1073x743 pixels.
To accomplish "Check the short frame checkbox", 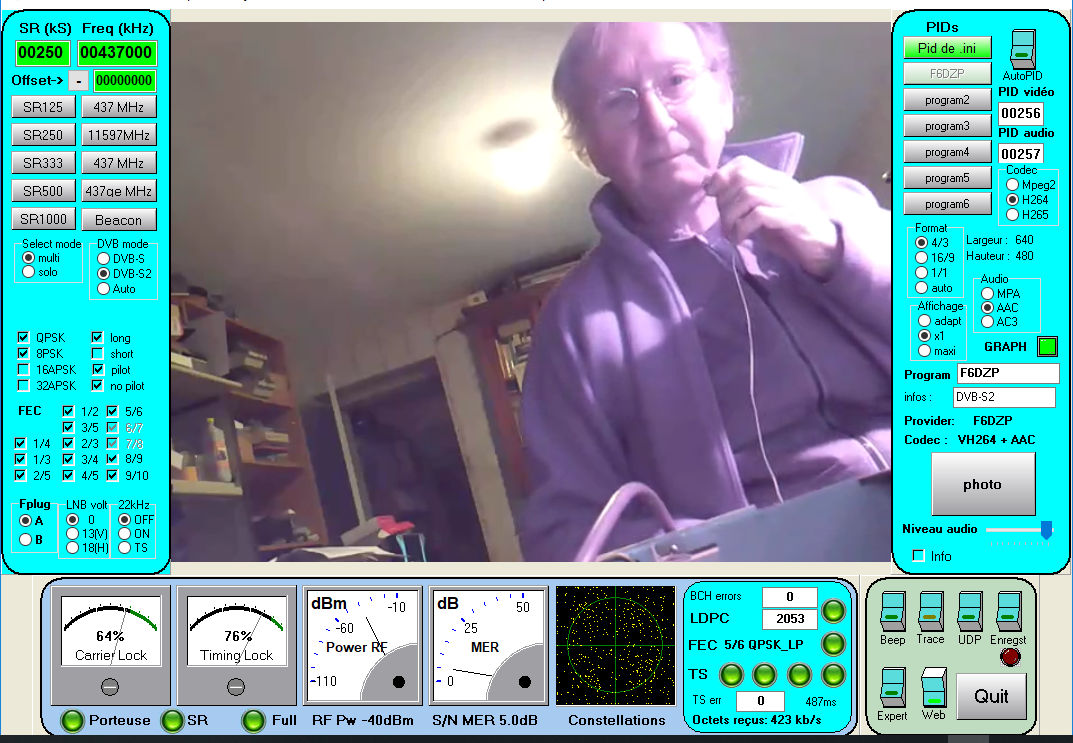I will pyautogui.click(x=97, y=354).
